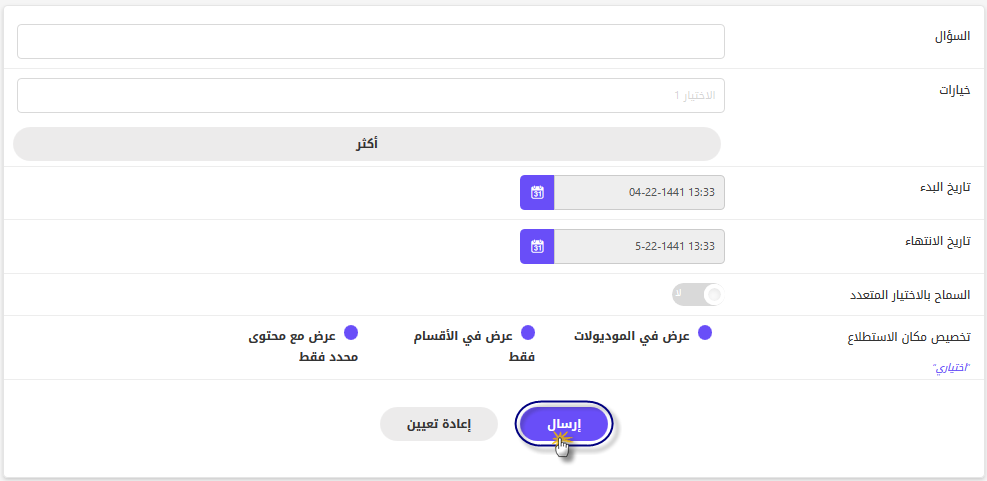Click the عرض مع محتوى محدد فقط label
Image resolution: width=987 pixels, height=481 pixels.
tap(303, 346)
